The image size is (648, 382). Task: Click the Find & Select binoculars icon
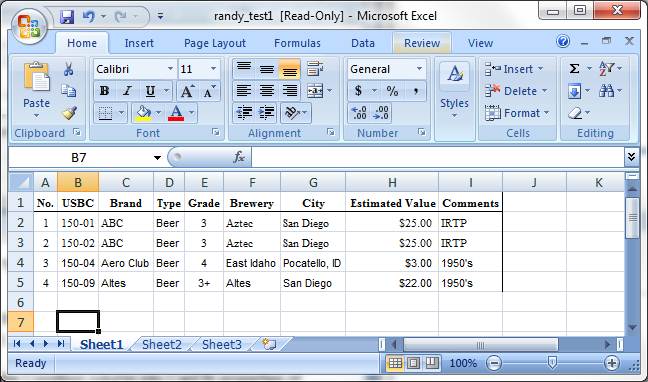click(606, 91)
